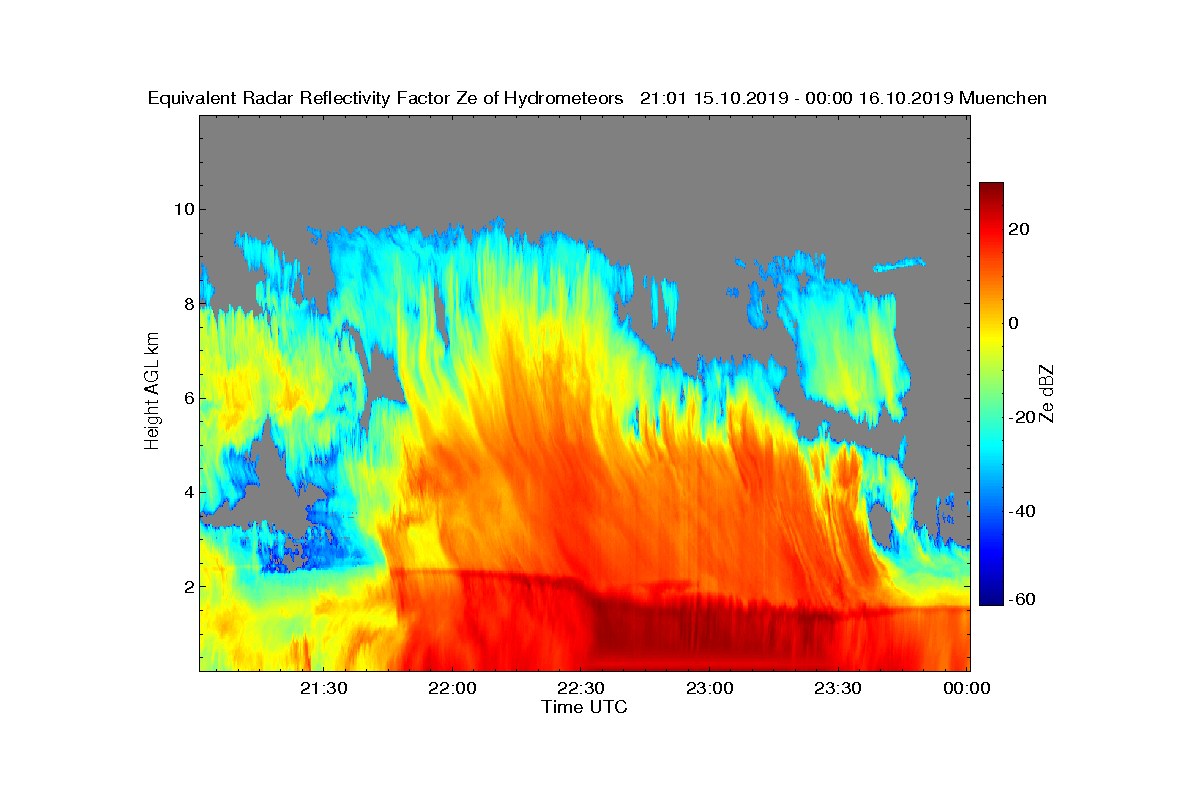This screenshot has width=1200, height=800.
Task: Click the colorbar value 0
Action: 1014,323
